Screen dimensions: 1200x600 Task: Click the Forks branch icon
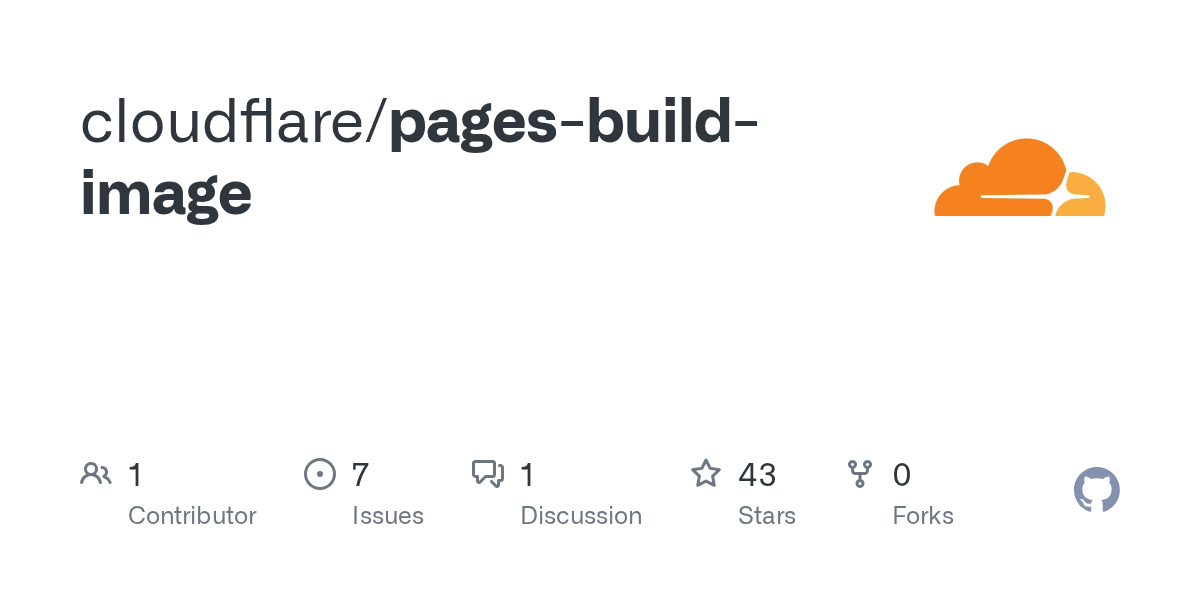(x=860, y=474)
